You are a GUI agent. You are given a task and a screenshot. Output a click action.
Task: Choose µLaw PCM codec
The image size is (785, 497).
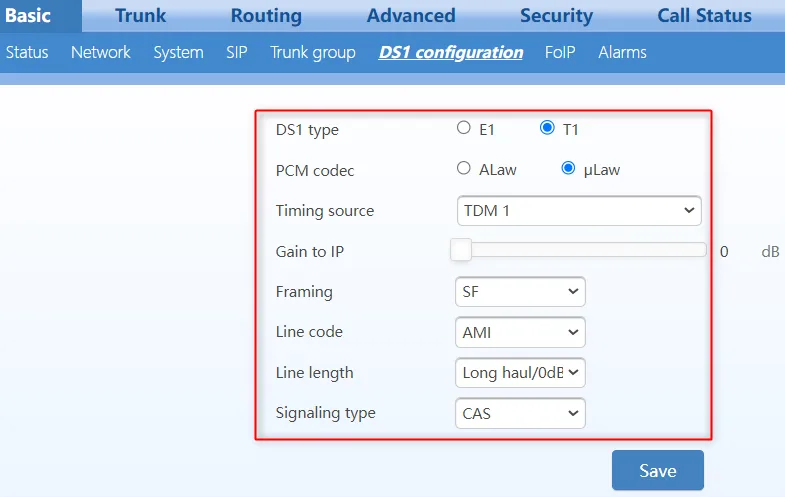click(x=568, y=168)
